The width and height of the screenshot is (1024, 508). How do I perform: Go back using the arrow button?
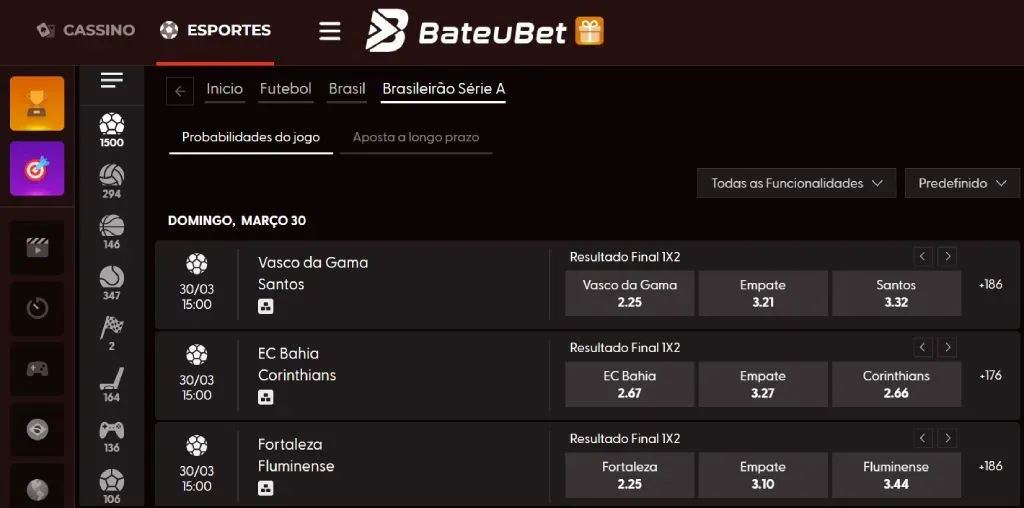tap(180, 91)
